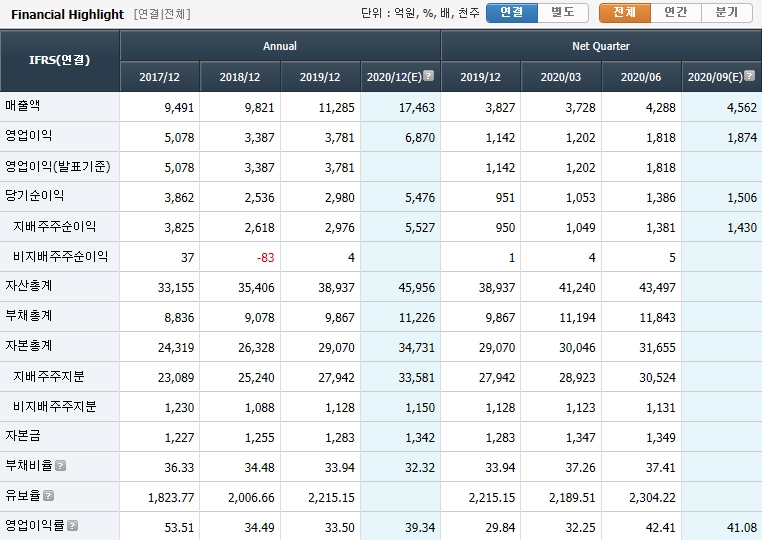The height and width of the screenshot is (540, 764).
Task: Select the 자본금 row label
Action: [x=23, y=436]
